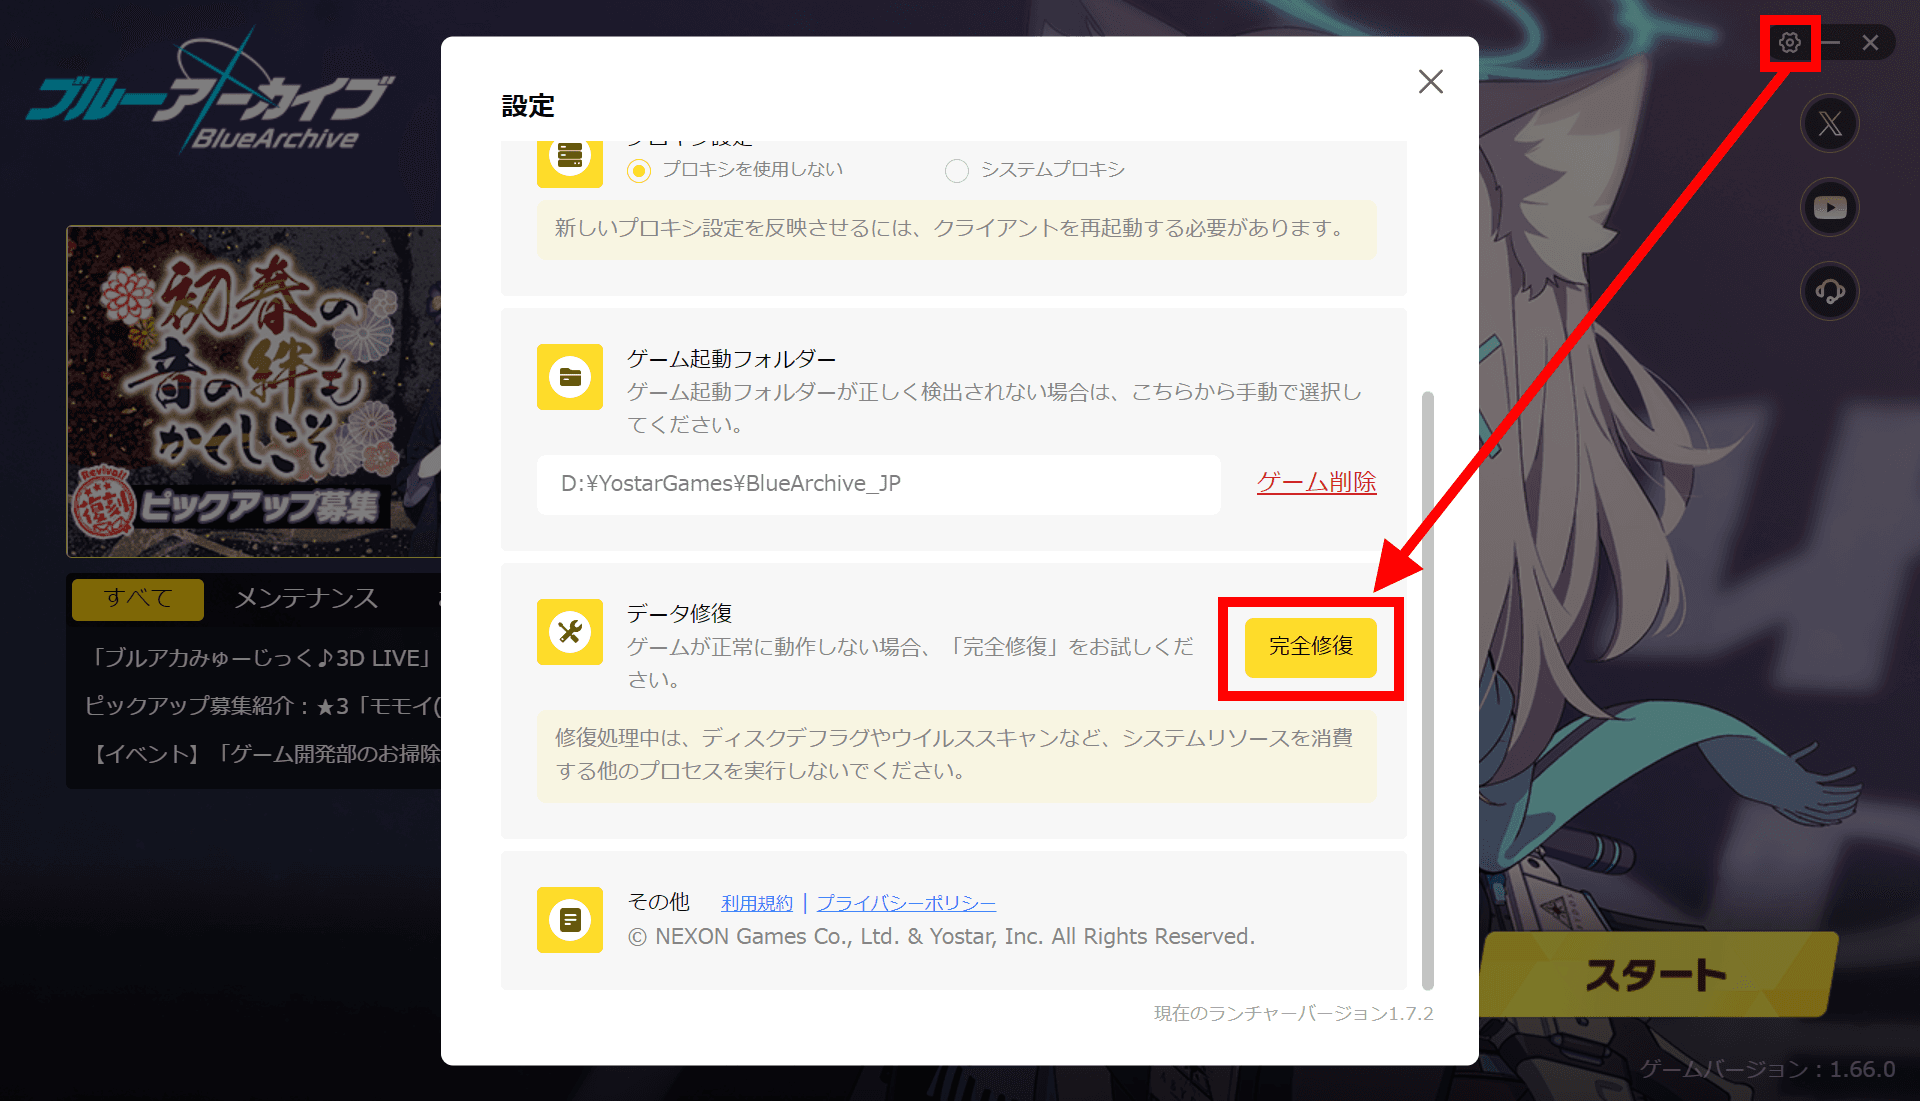Click the ゲーム削除 link
The image size is (1920, 1101).
point(1316,482)
